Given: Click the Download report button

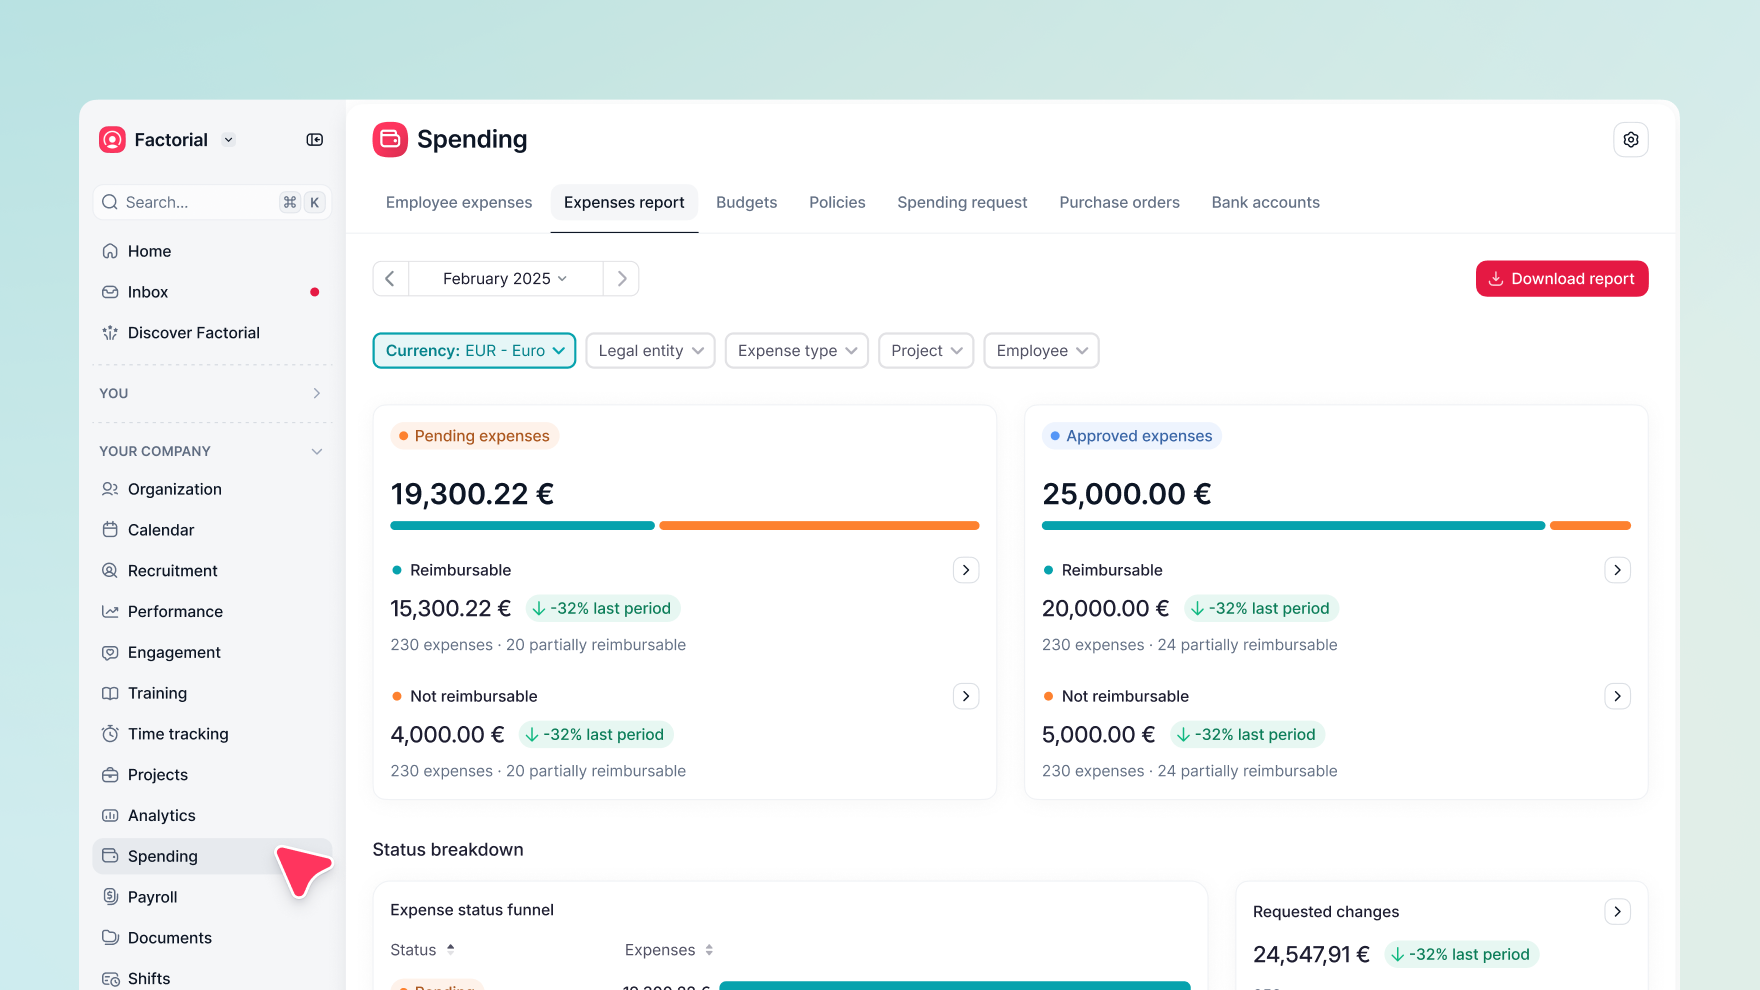Looking at the screenshot, I should coord(1562,279).
